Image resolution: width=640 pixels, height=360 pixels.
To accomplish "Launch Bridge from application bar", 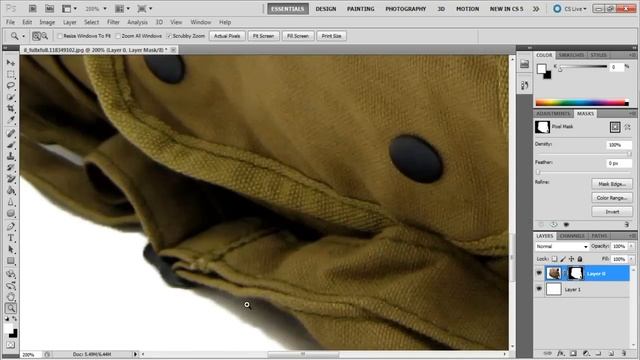I will [x=33, y=9].
